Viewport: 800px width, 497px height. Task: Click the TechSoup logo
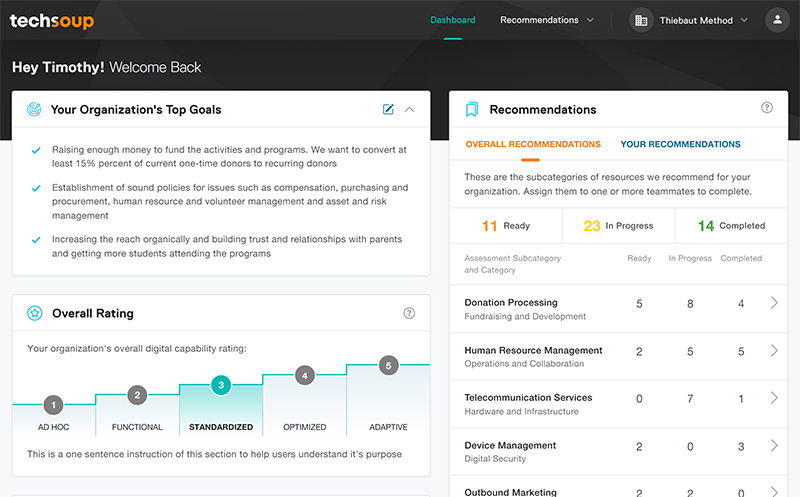(52, 20)
